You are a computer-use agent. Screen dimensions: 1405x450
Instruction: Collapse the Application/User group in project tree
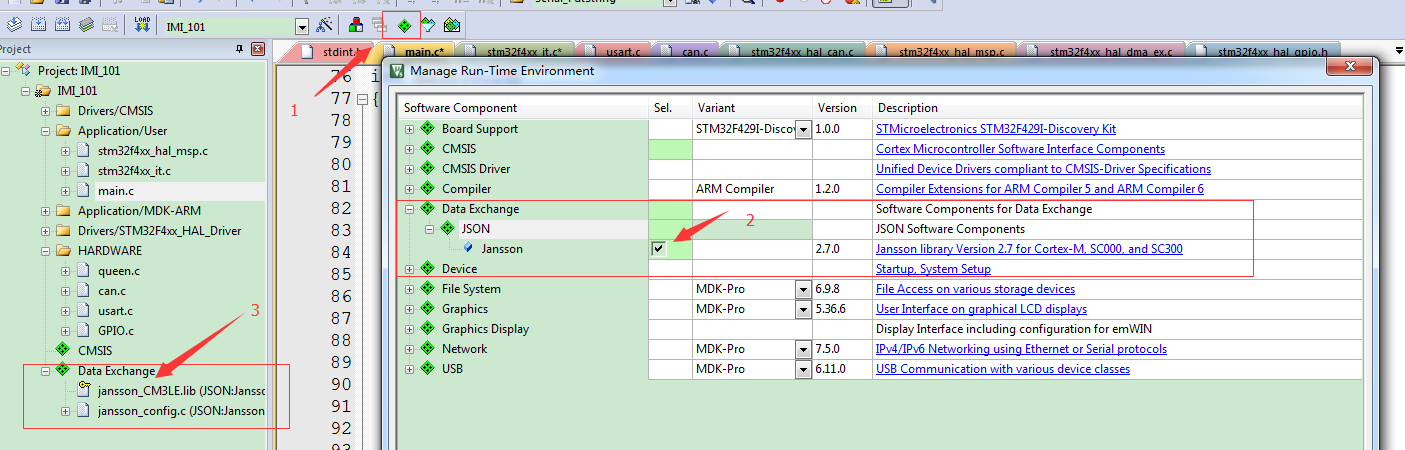(45, 131)
